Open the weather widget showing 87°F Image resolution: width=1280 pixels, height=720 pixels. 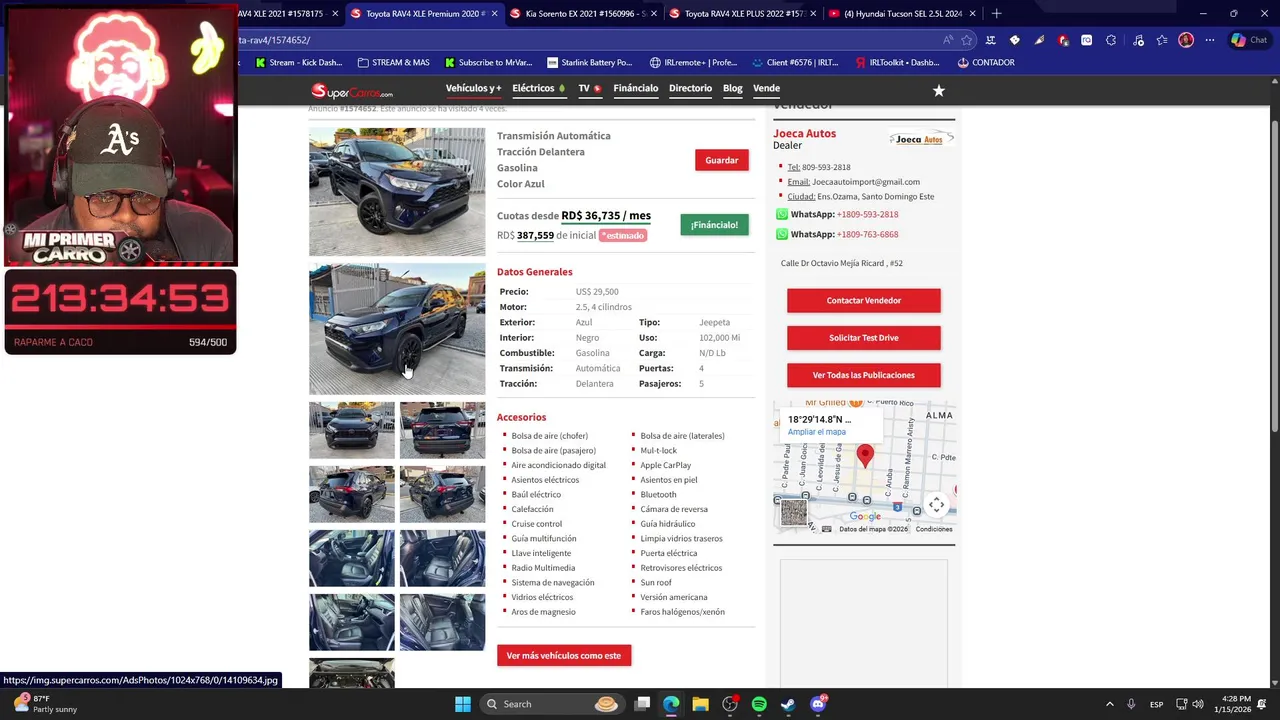[45, 704]
